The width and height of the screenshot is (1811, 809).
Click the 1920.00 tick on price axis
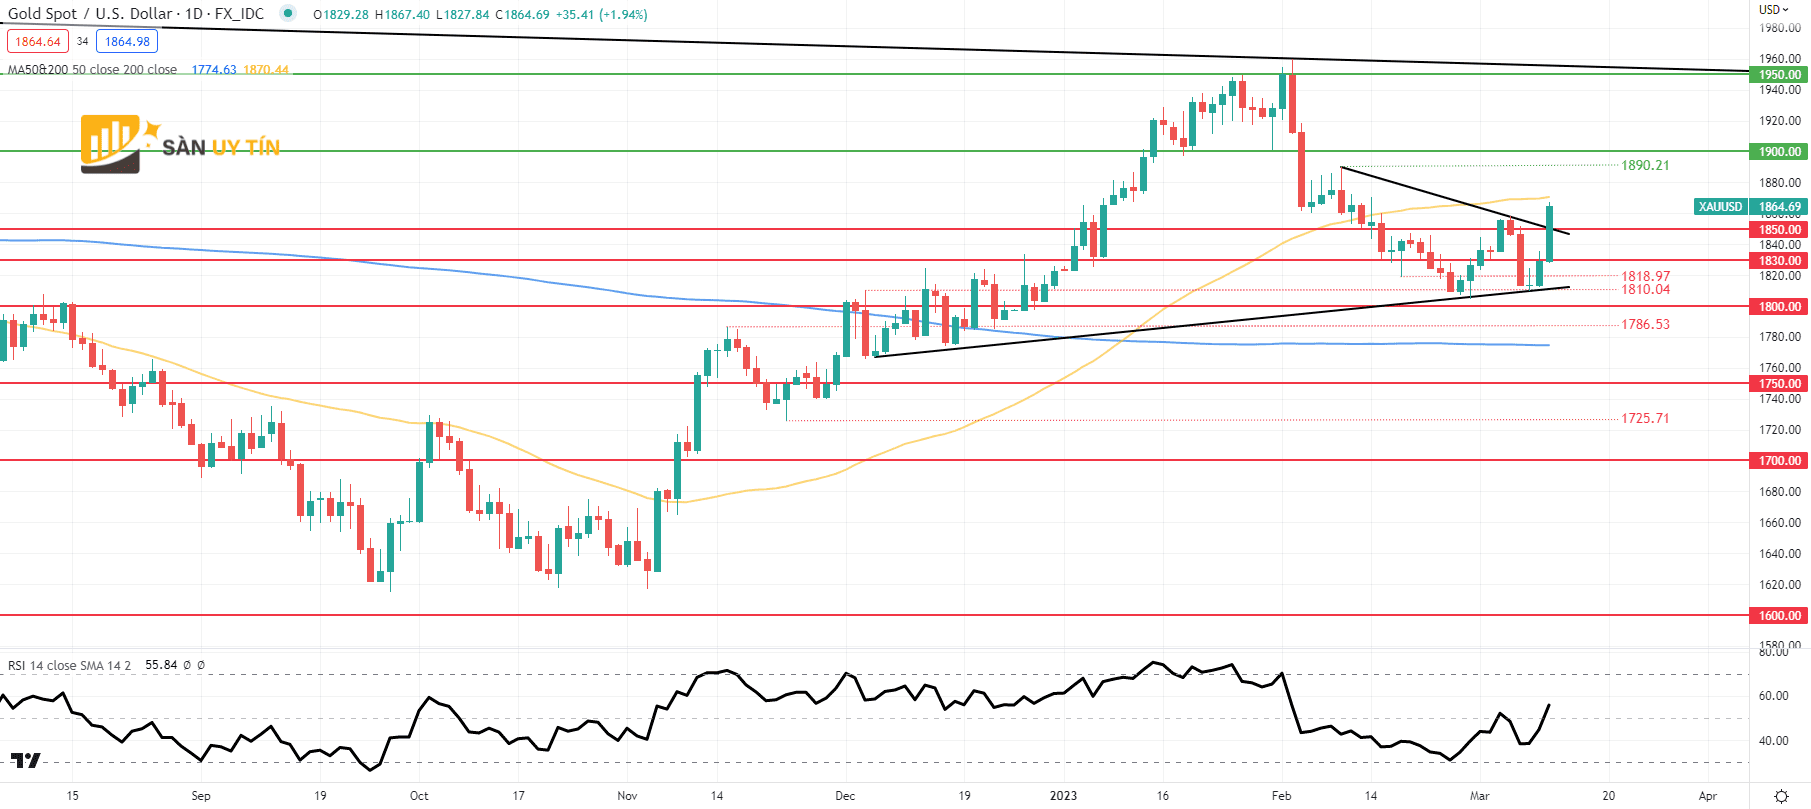point(1780,121)
